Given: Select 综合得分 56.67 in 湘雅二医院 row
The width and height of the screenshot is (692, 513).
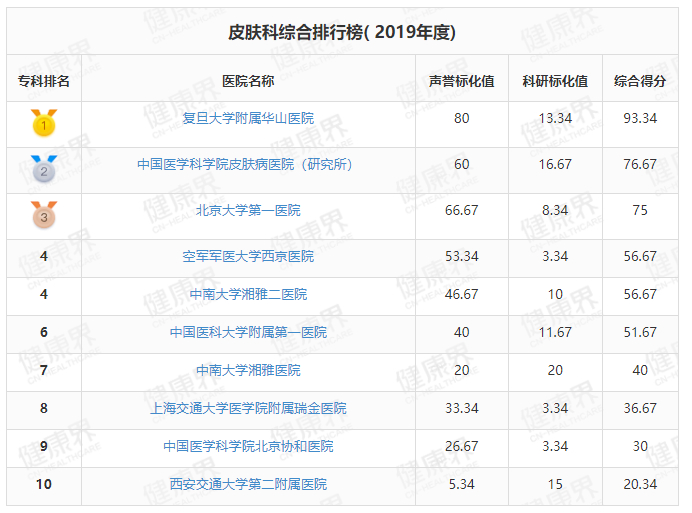Looking at the screenshot, I should tap(640, 294).
